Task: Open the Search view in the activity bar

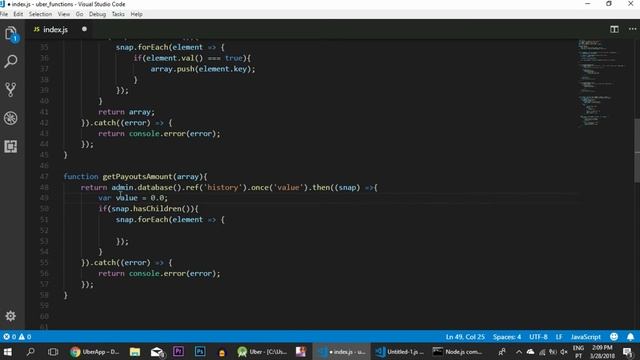Action: pyautogui.click(x=11, y=62)
